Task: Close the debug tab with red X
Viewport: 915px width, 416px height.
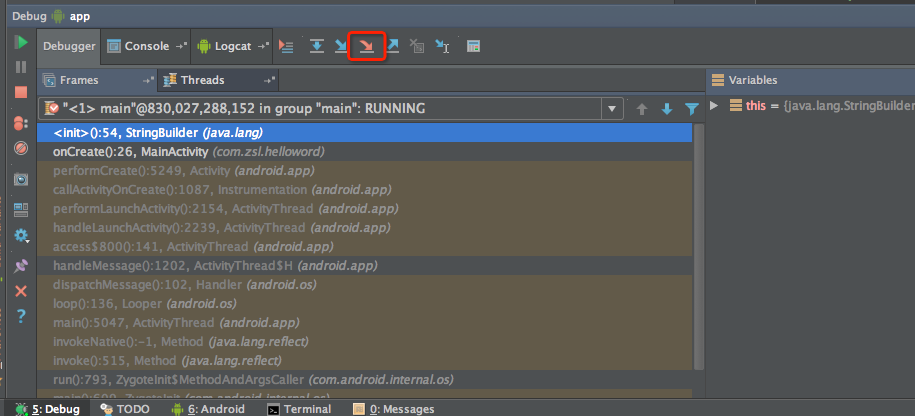Action: point(21,291)
